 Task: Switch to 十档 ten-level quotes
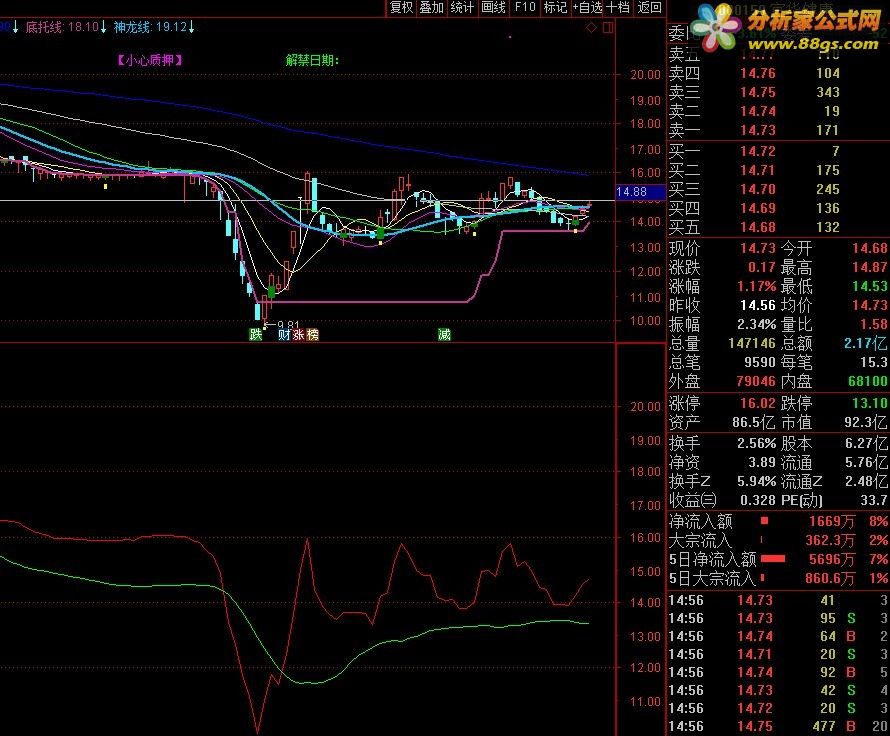pyautogui.click(x=618, y=7)
